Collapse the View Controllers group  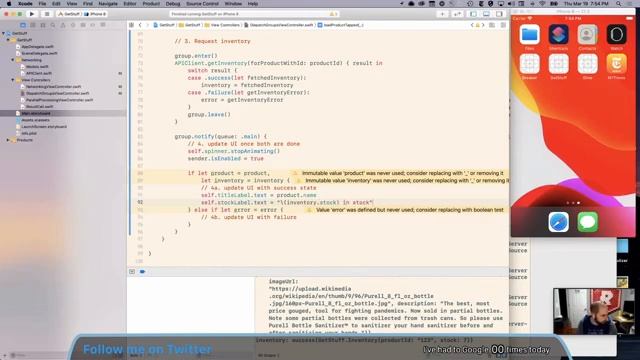coord(13,80)
